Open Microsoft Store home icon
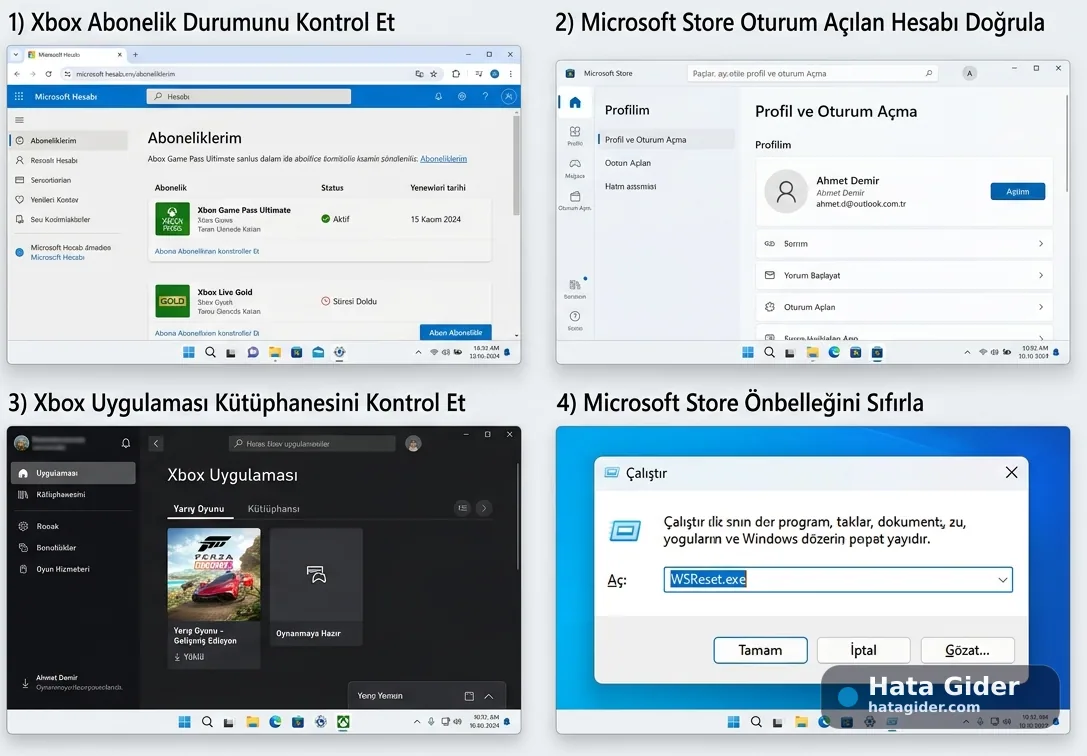Screen dimensions: 1087x756 [x=575, y=103]
